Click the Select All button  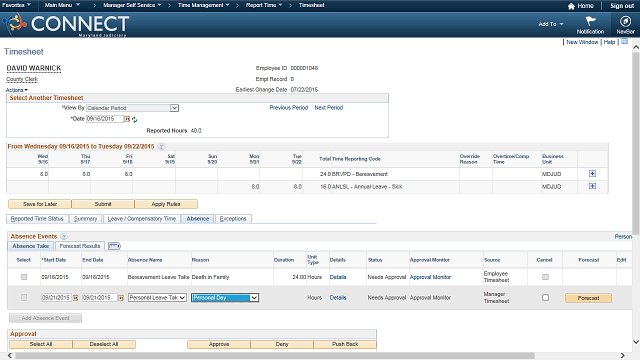[x=41, y=344]
